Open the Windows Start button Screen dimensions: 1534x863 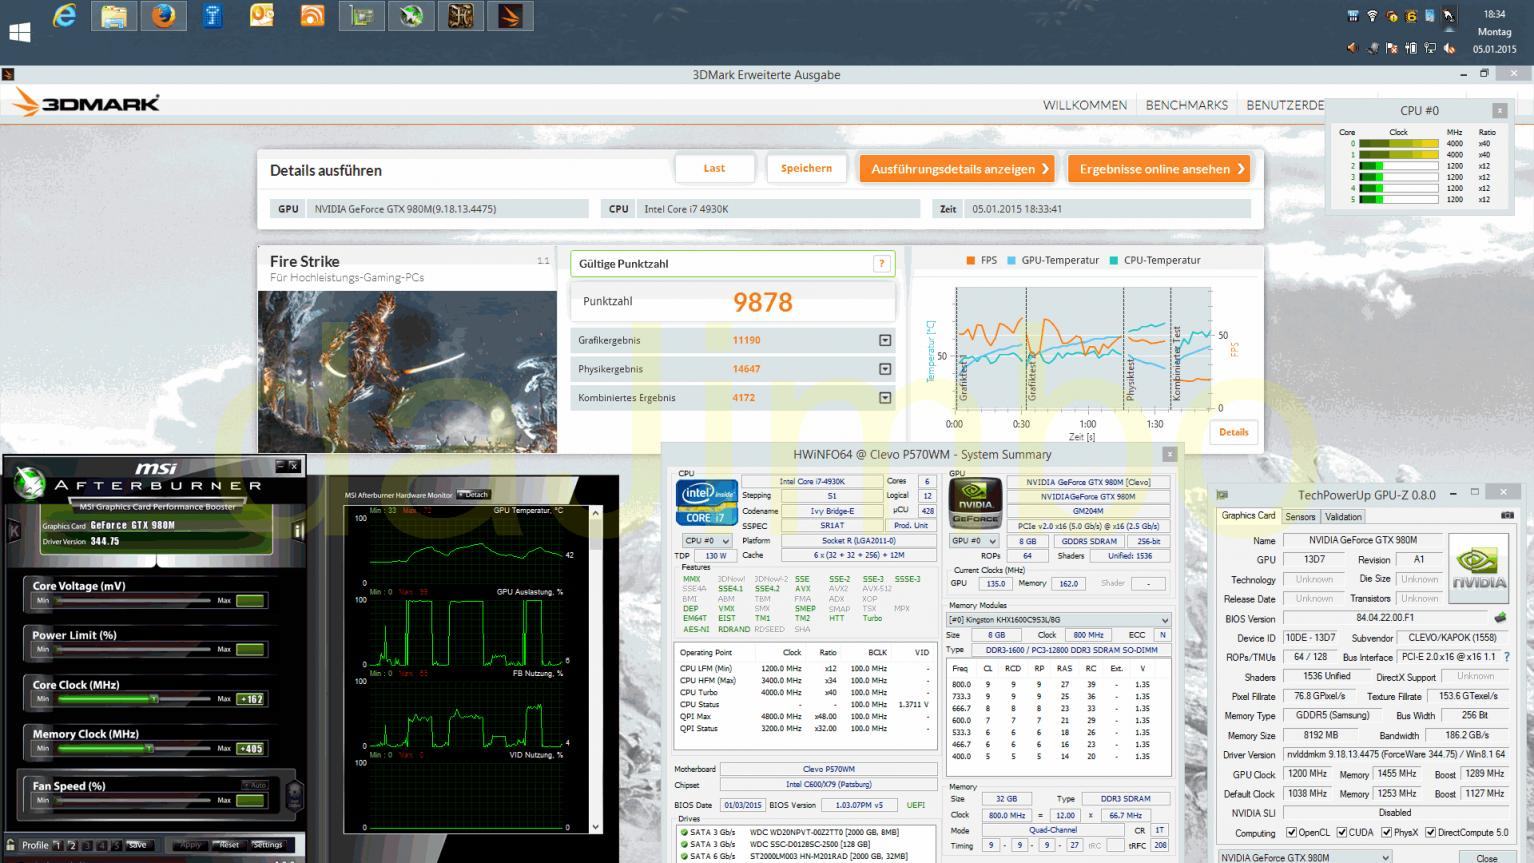click(18, 31)
